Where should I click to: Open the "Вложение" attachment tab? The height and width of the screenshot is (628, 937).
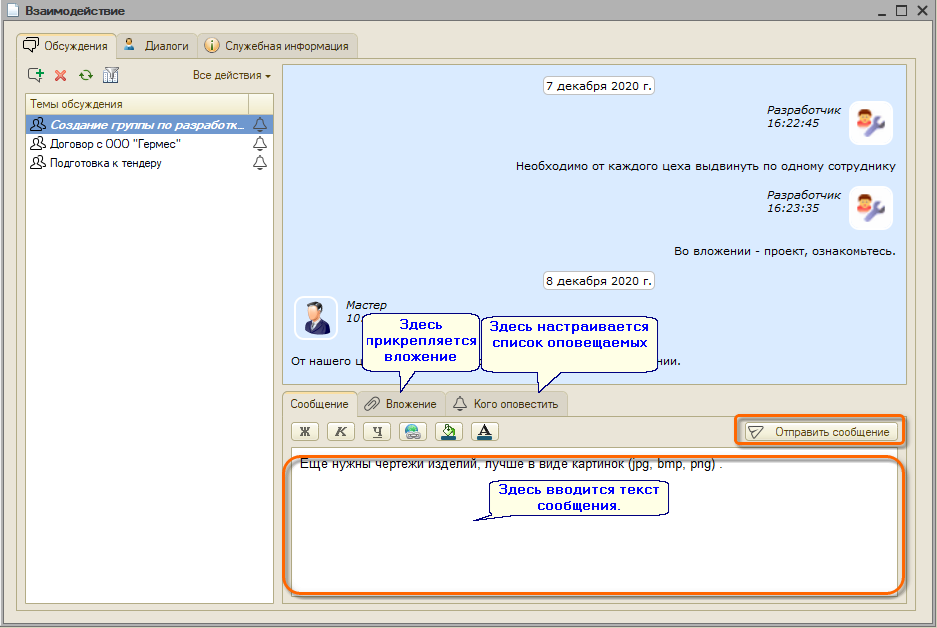coord(401,404)
